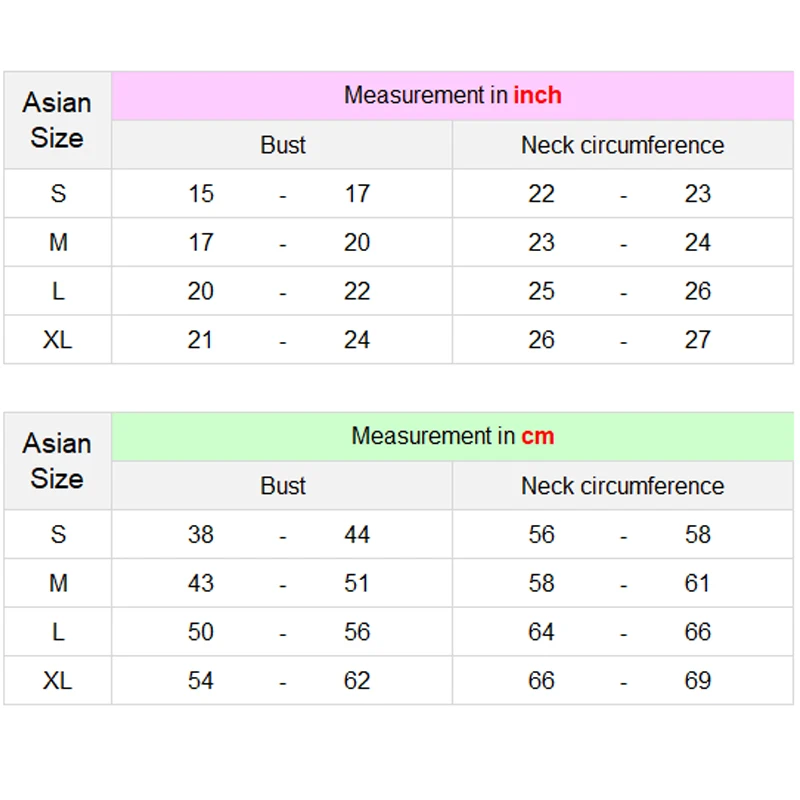The height and width of the screenshot is (800, 800).
Task: Click the L size row in inch table
Action: (58, 291)
